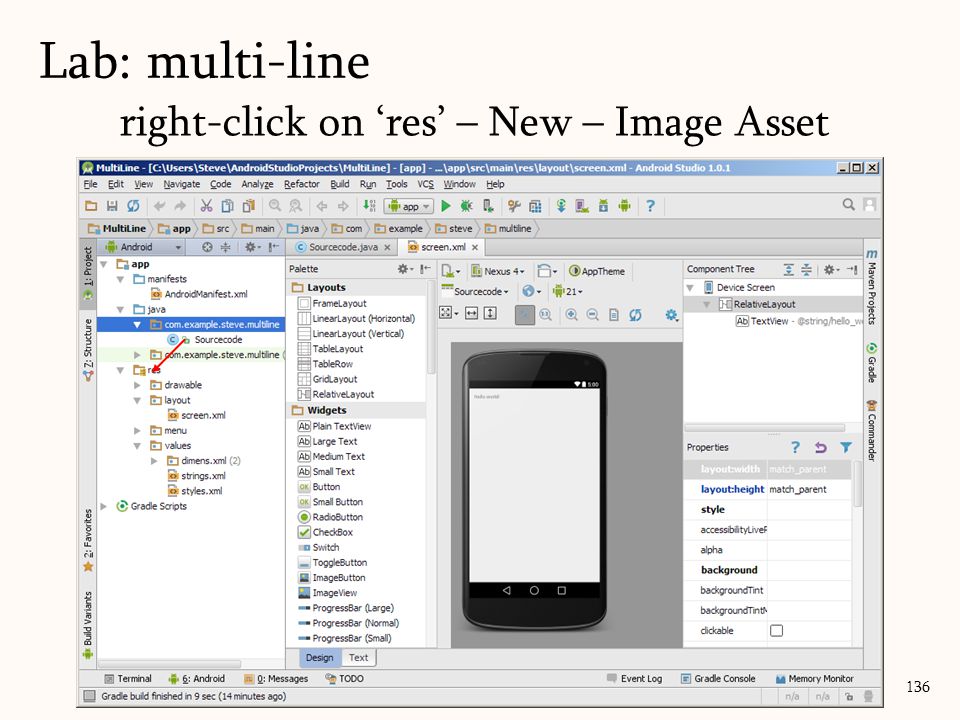The height and width of the screenshot is (720, 960).
Task: Open the Maven Projects side panel
Action: tap(872, 287)
